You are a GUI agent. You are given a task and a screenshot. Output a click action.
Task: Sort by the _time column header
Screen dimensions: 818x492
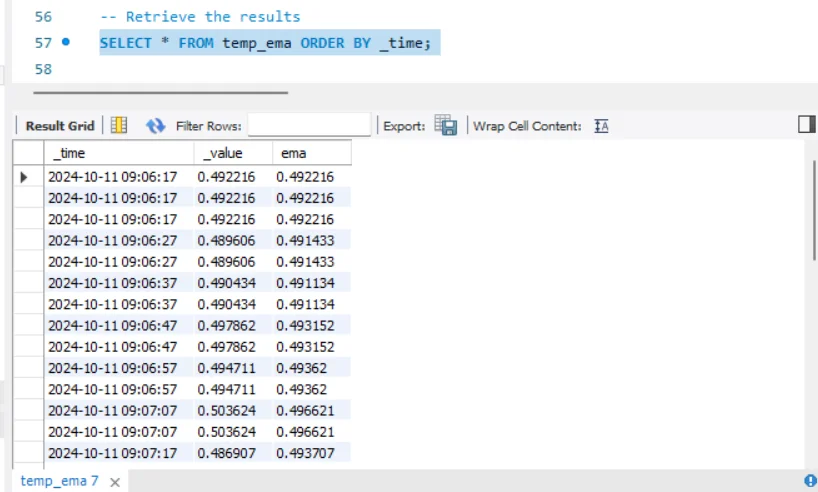pos(118,153)
